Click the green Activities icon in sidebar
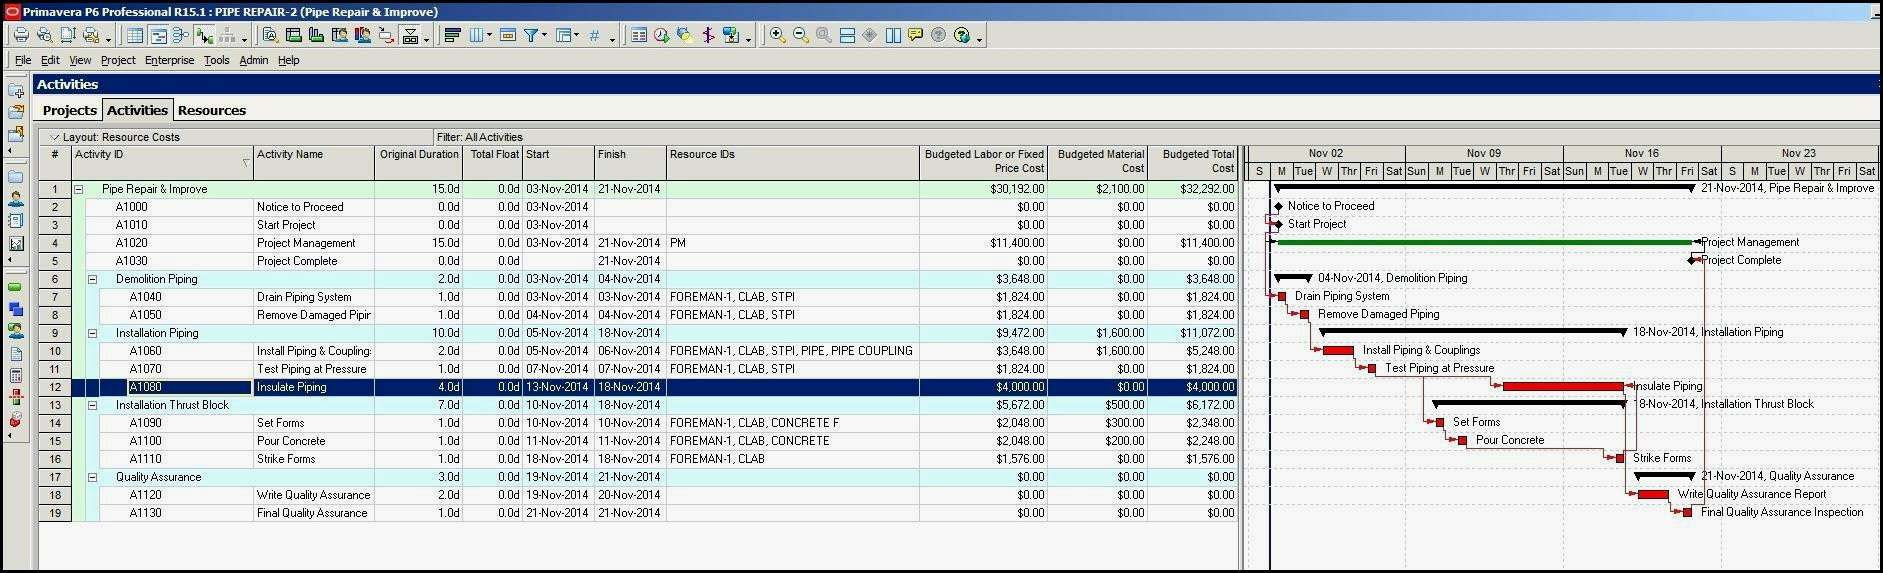The image size is (1883, 573). 16,288
